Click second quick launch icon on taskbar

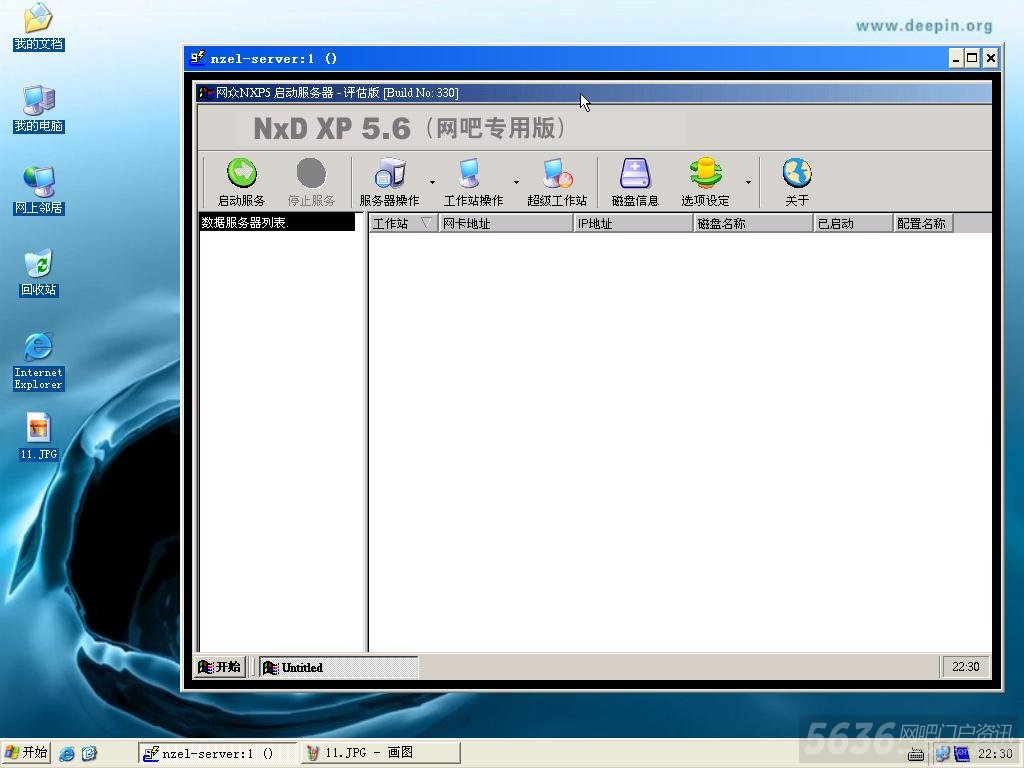89,754
